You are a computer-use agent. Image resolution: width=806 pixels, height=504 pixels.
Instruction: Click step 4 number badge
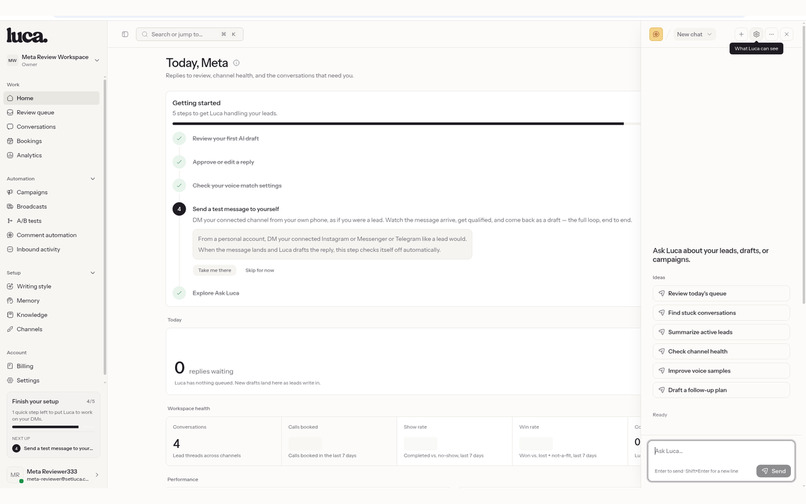(179, 209)
